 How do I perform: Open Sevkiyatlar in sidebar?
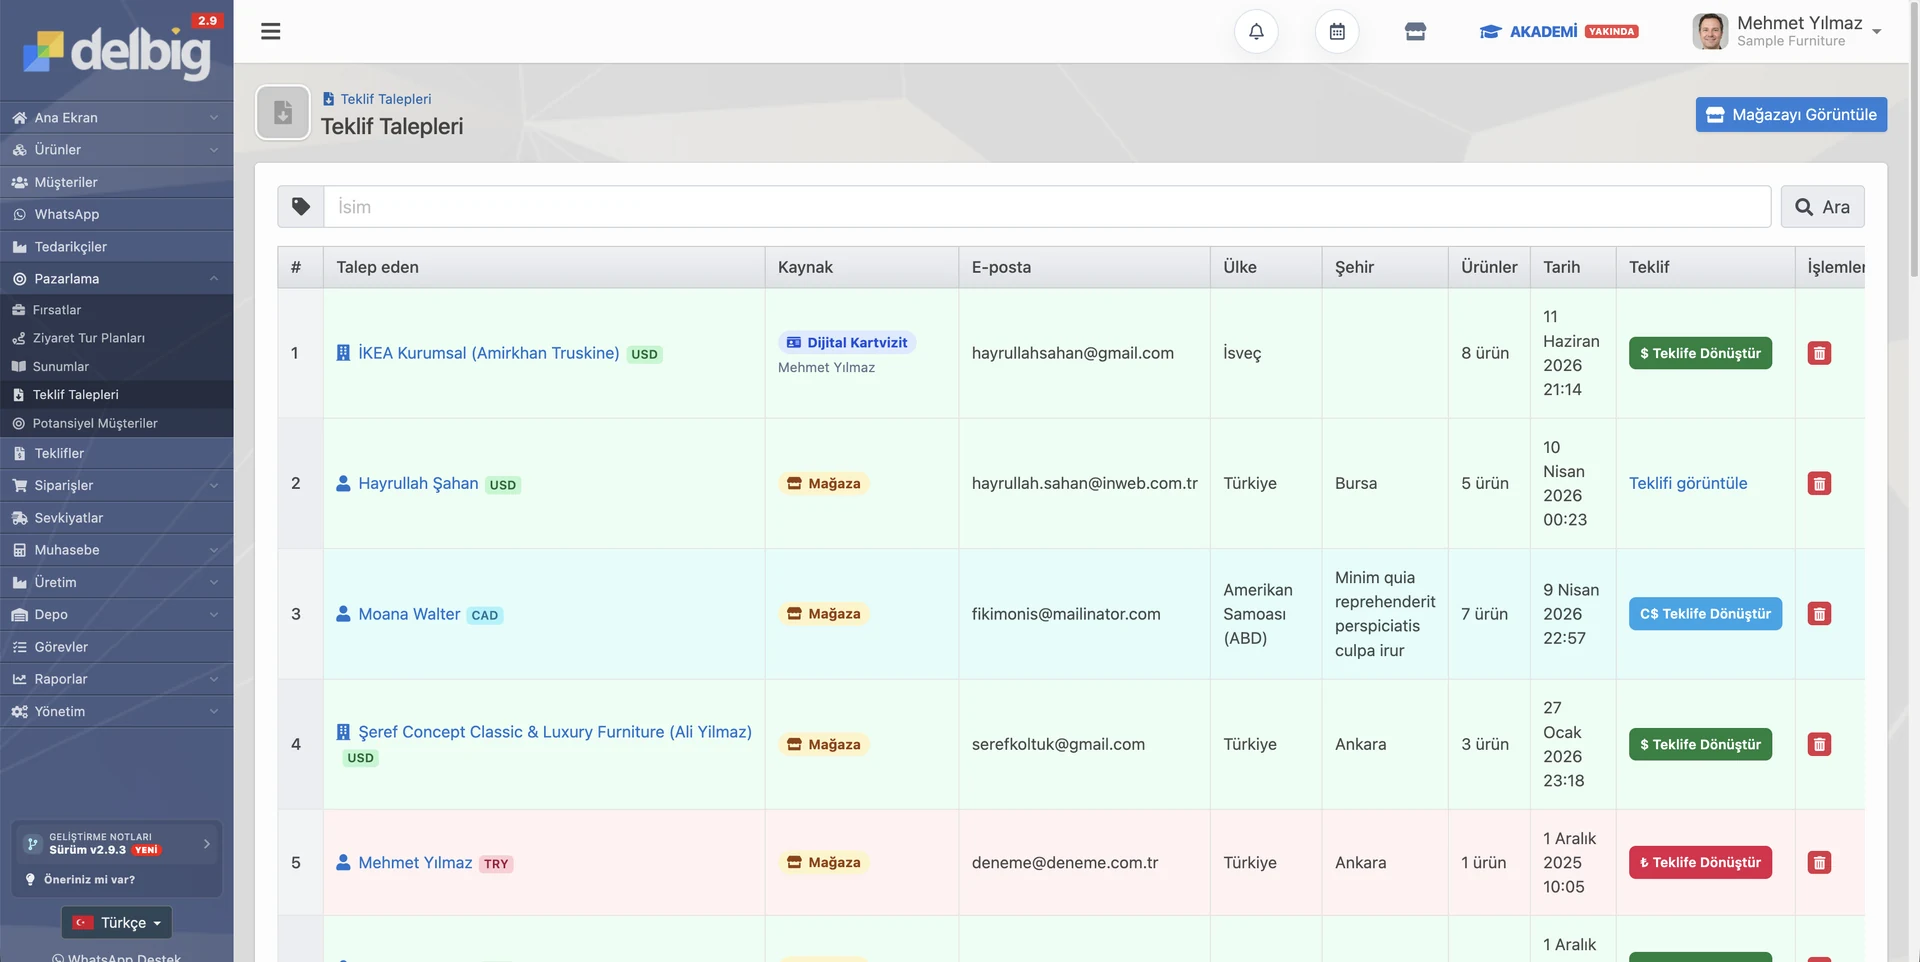tap(116, 518)
